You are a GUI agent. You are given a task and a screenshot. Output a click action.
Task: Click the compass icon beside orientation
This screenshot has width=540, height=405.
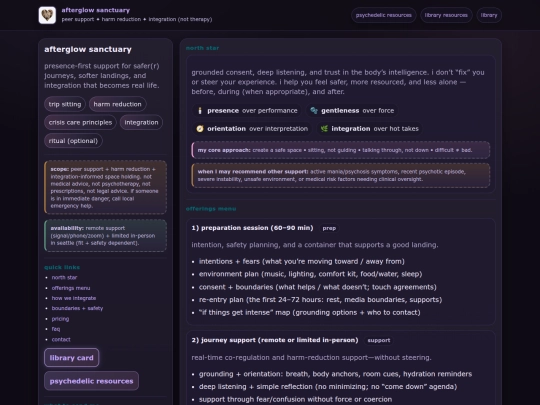(200, 129)
